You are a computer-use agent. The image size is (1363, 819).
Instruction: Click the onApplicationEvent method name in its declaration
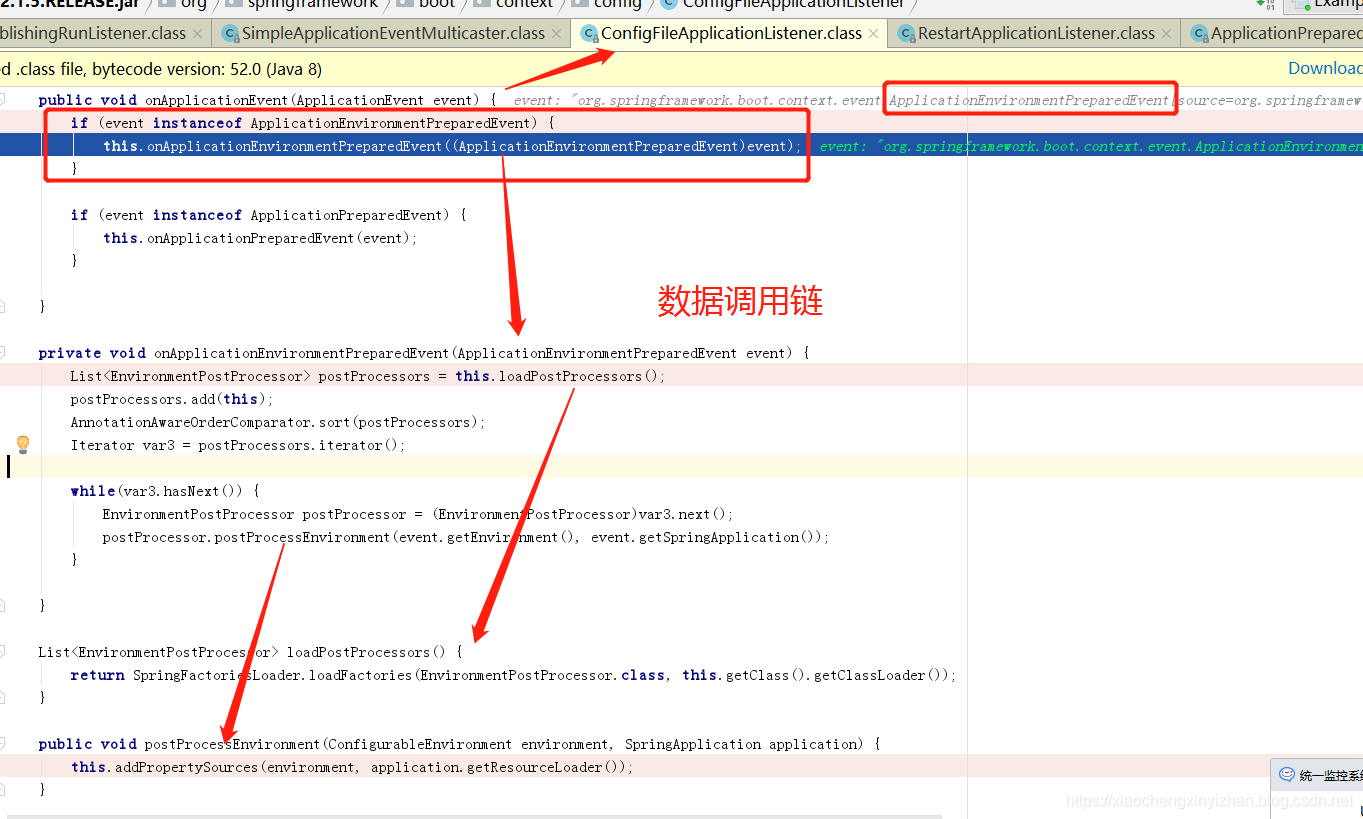[215, 100]
